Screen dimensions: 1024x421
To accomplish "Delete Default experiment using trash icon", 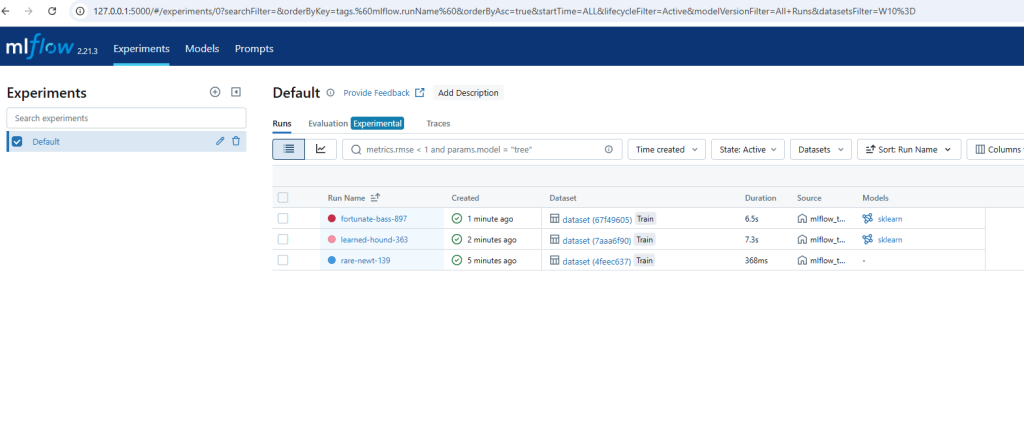I will pos(236,141).
